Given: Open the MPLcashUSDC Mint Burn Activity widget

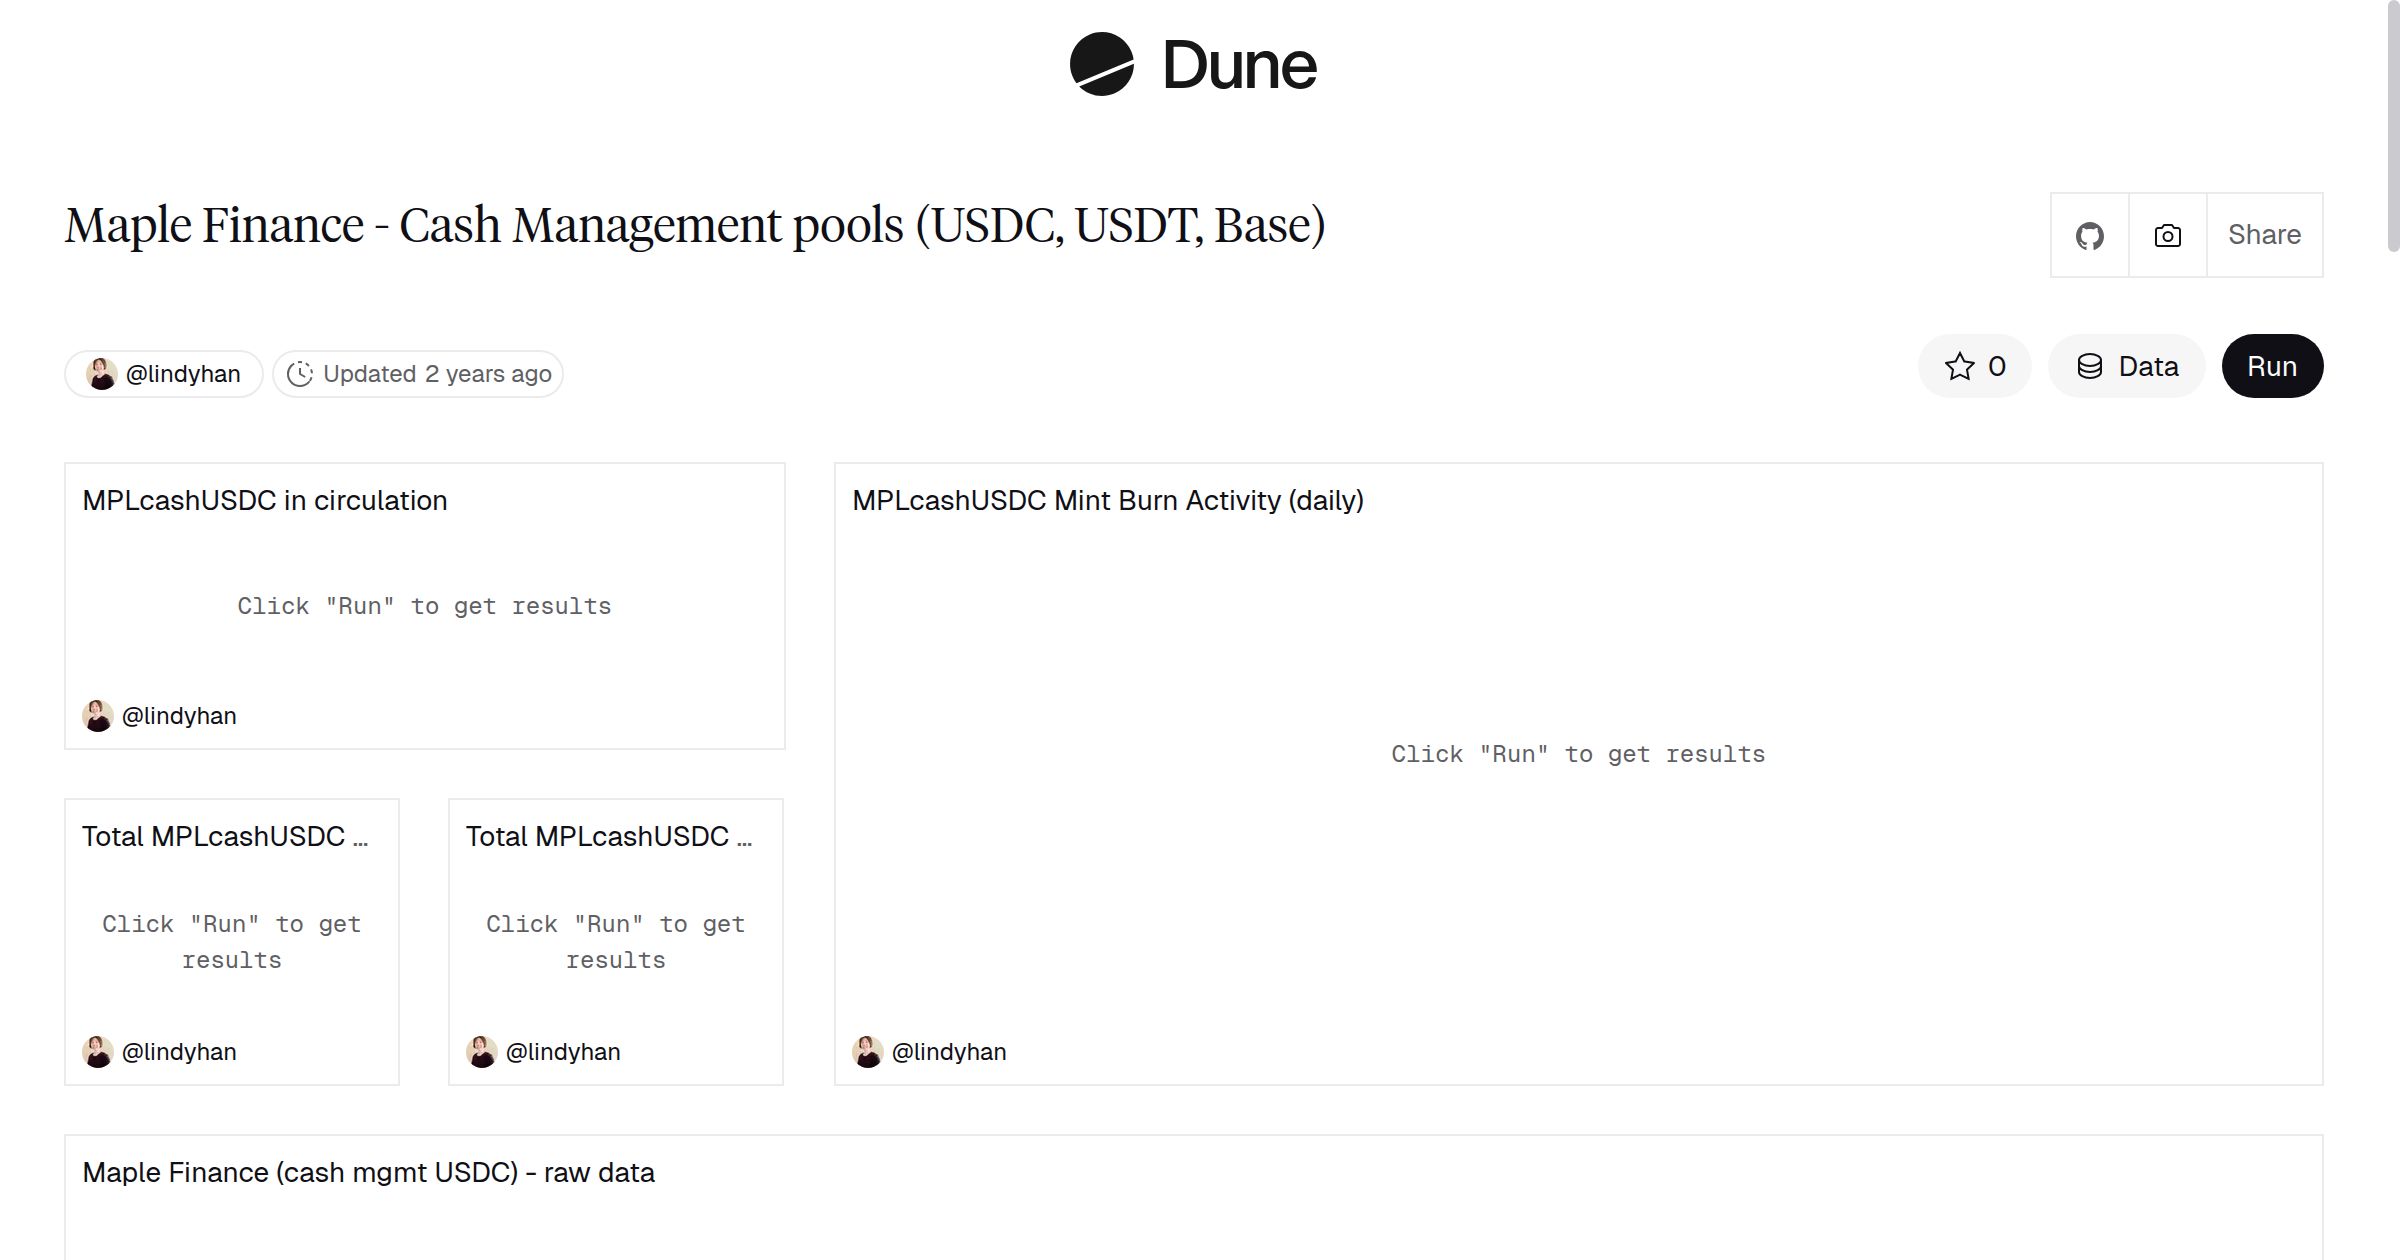Looking at the screenshot, I should pos(1107,500).
